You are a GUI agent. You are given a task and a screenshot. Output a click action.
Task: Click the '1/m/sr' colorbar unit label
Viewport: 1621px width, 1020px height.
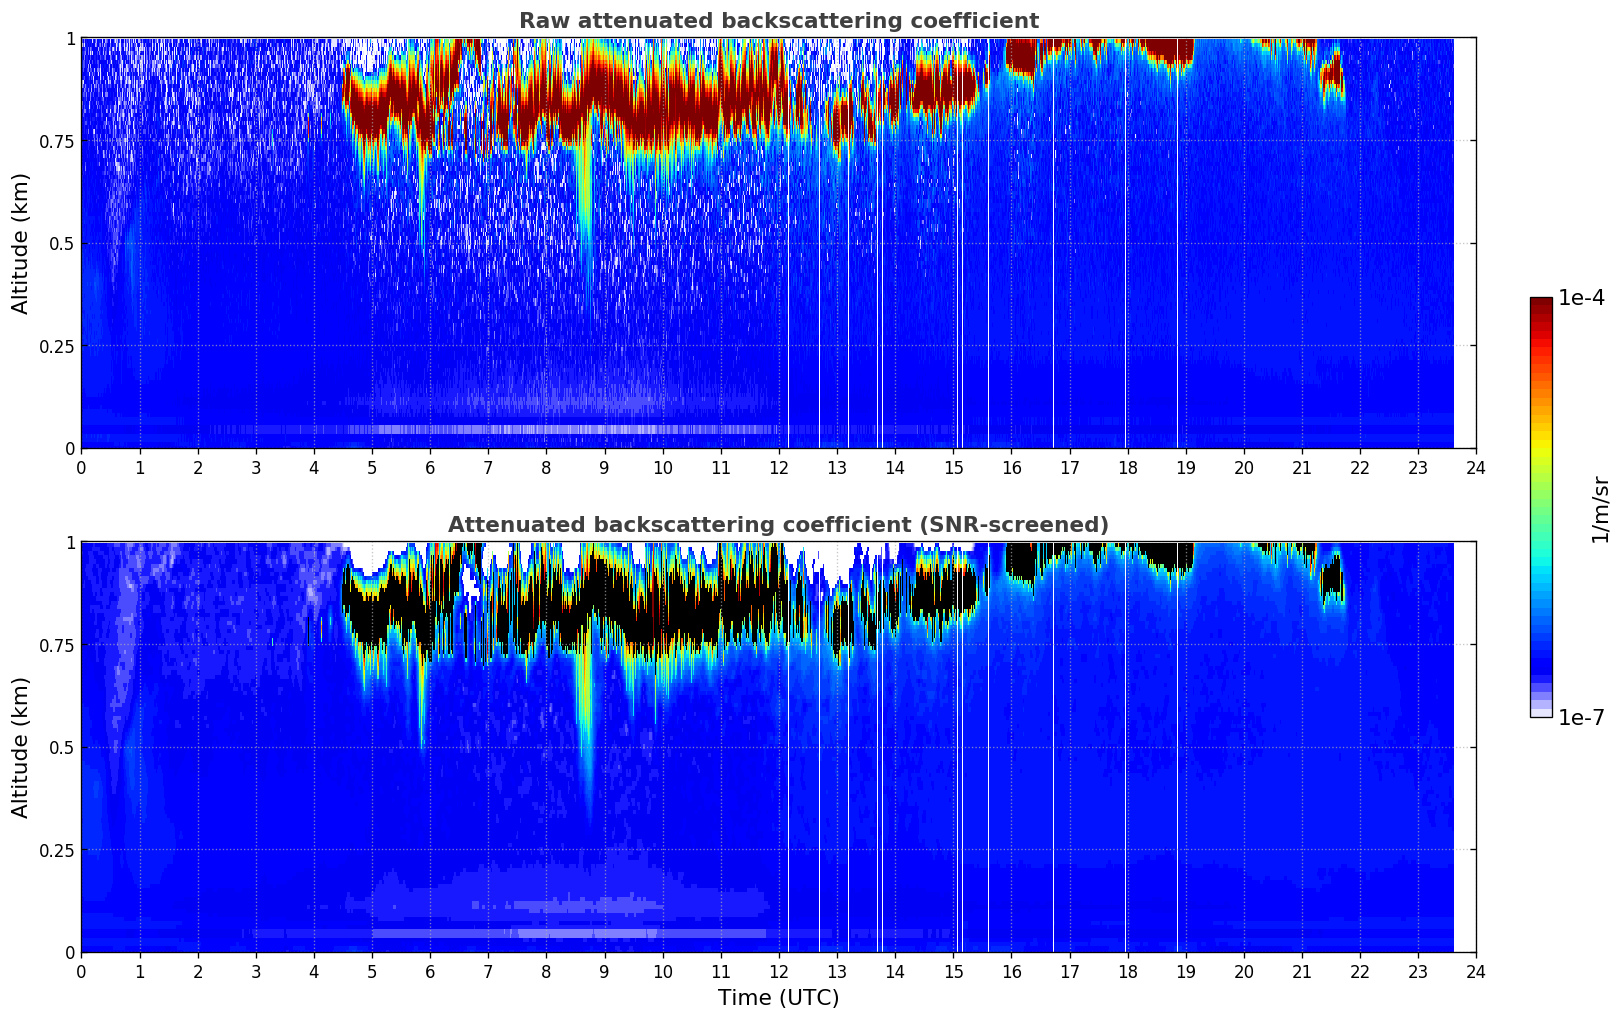[1599, 509]
